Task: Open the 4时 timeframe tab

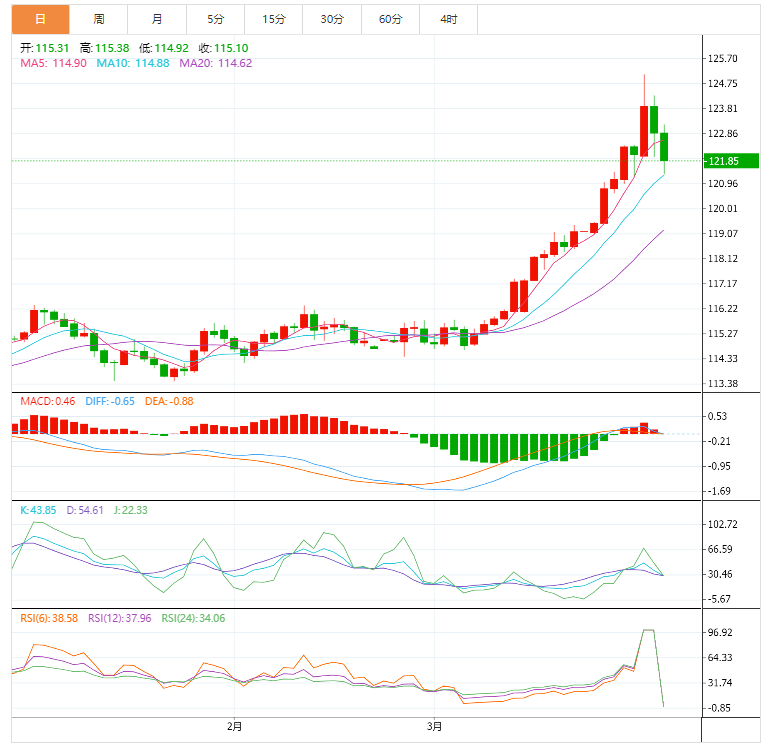Action: [x=448, y=20]
